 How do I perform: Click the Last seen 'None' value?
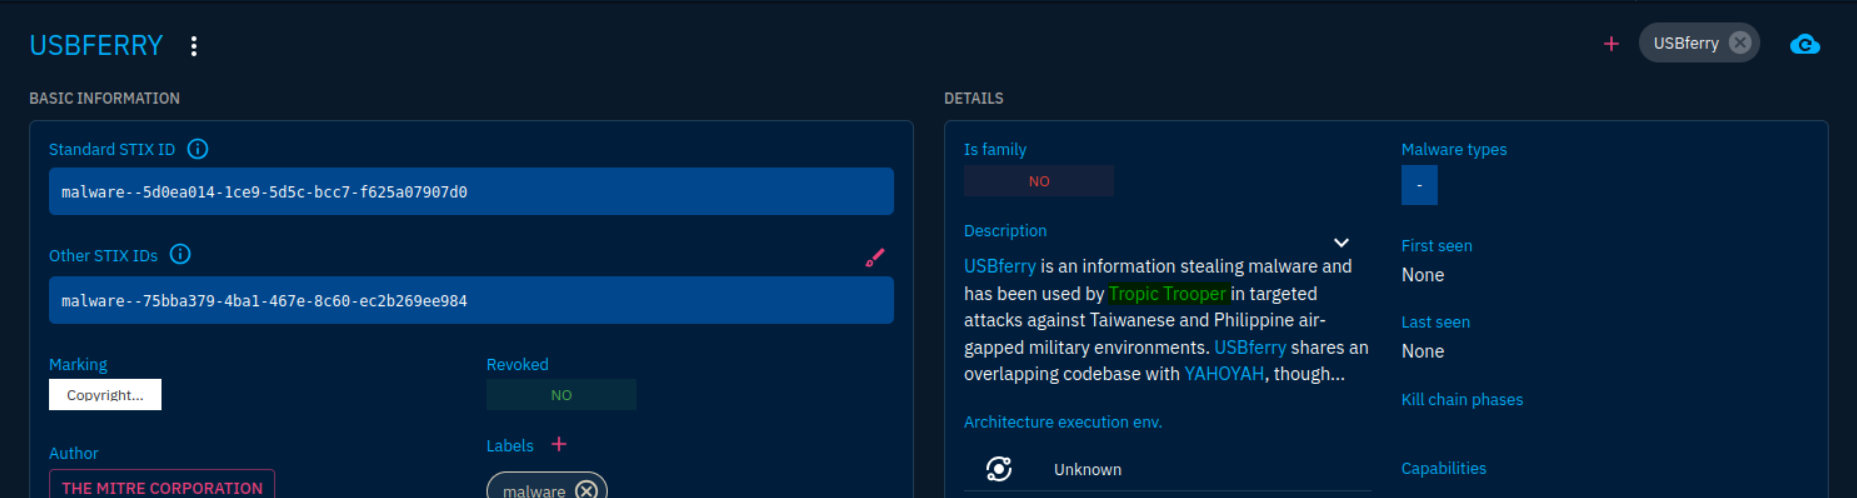pos(1423,351)
